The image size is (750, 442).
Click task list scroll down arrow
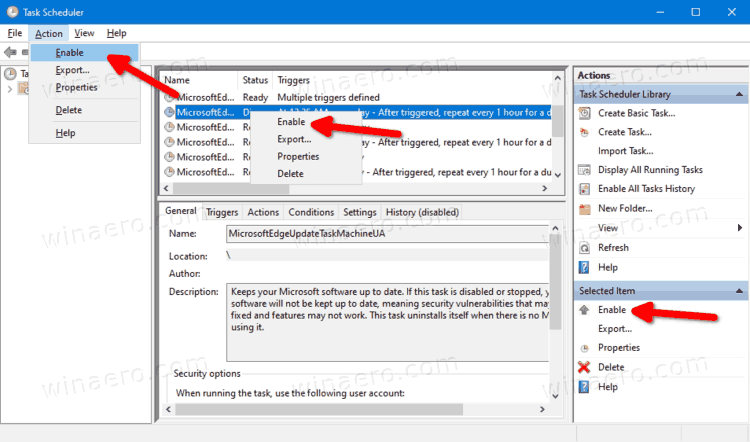558,175
